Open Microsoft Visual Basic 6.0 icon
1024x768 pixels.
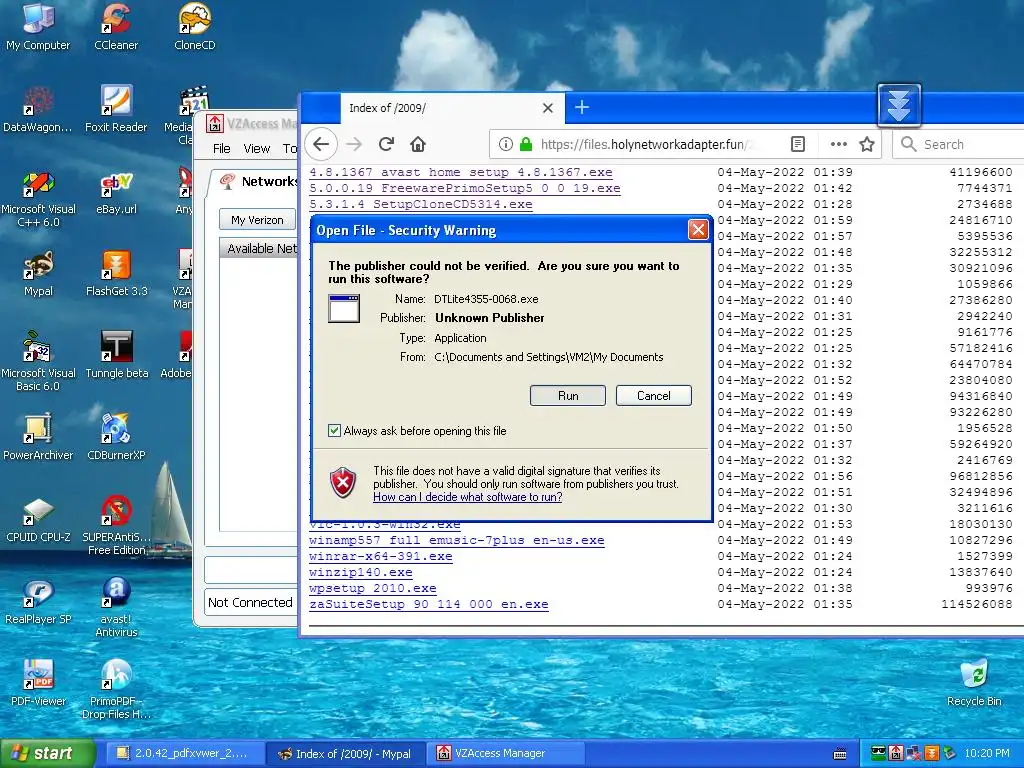point(38,361)
